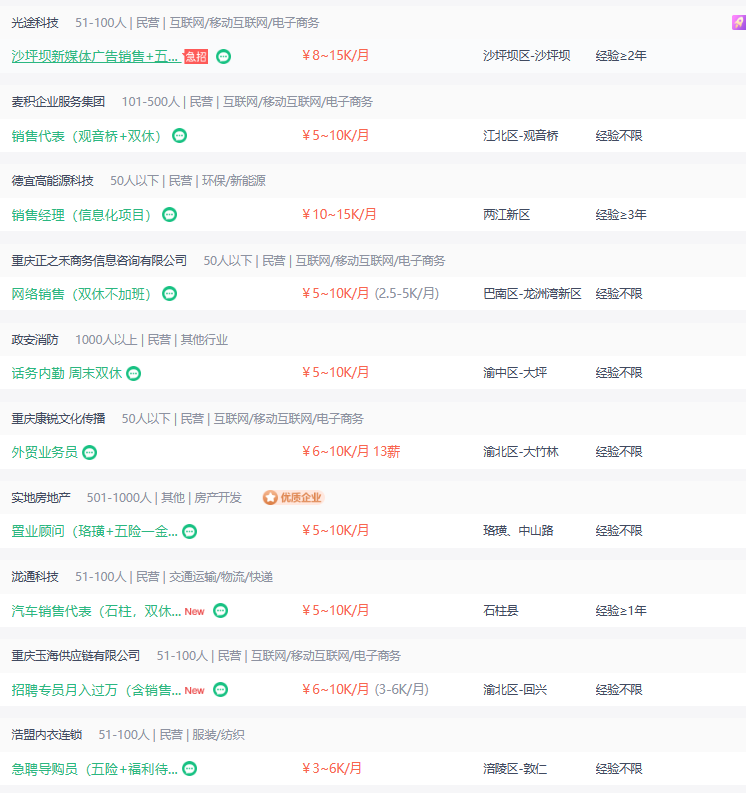The image size is (746, 793).
Task: Open company 麦积企业服务集团
Action: [58, 102]
